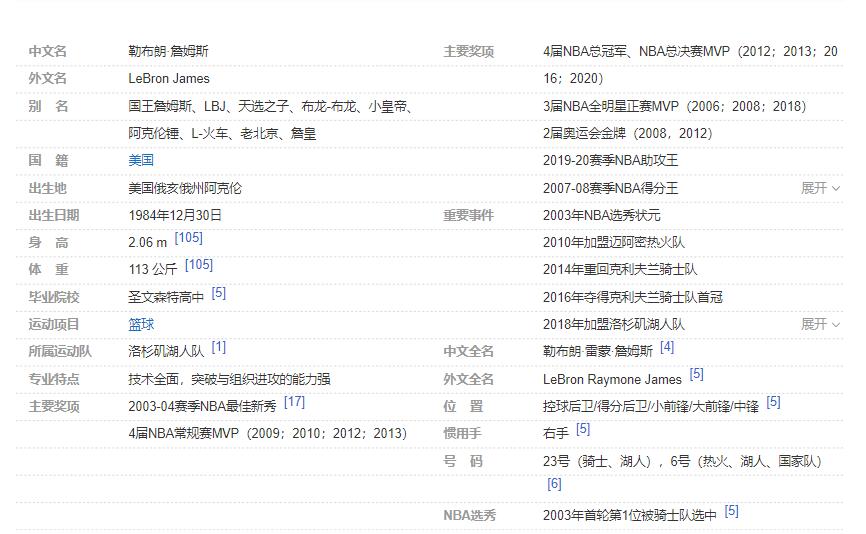Open reference [17] beside NBA最佳新秀
The height and width of the screenshot is (534, 866).
[x=294, y=401]
